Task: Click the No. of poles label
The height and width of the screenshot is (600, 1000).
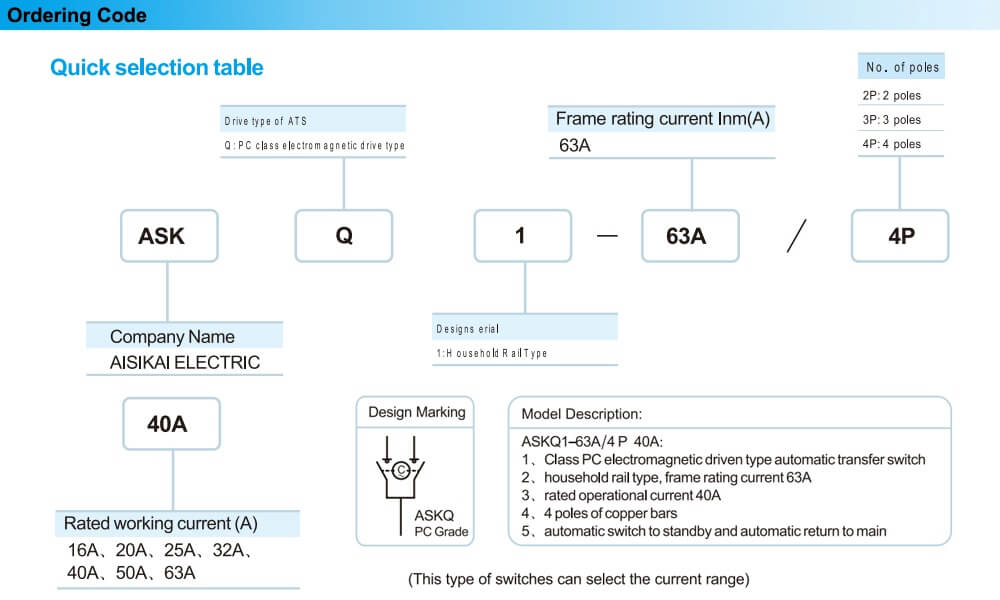Action: (x=902, y=67)
